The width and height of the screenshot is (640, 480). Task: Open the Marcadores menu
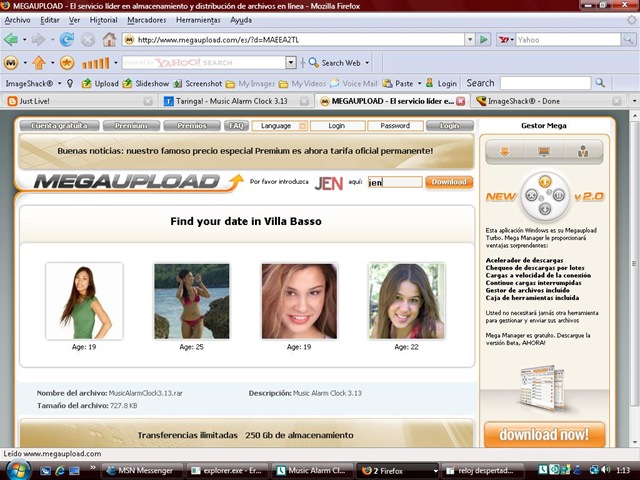pyautogui.click(x=147, y=20)
